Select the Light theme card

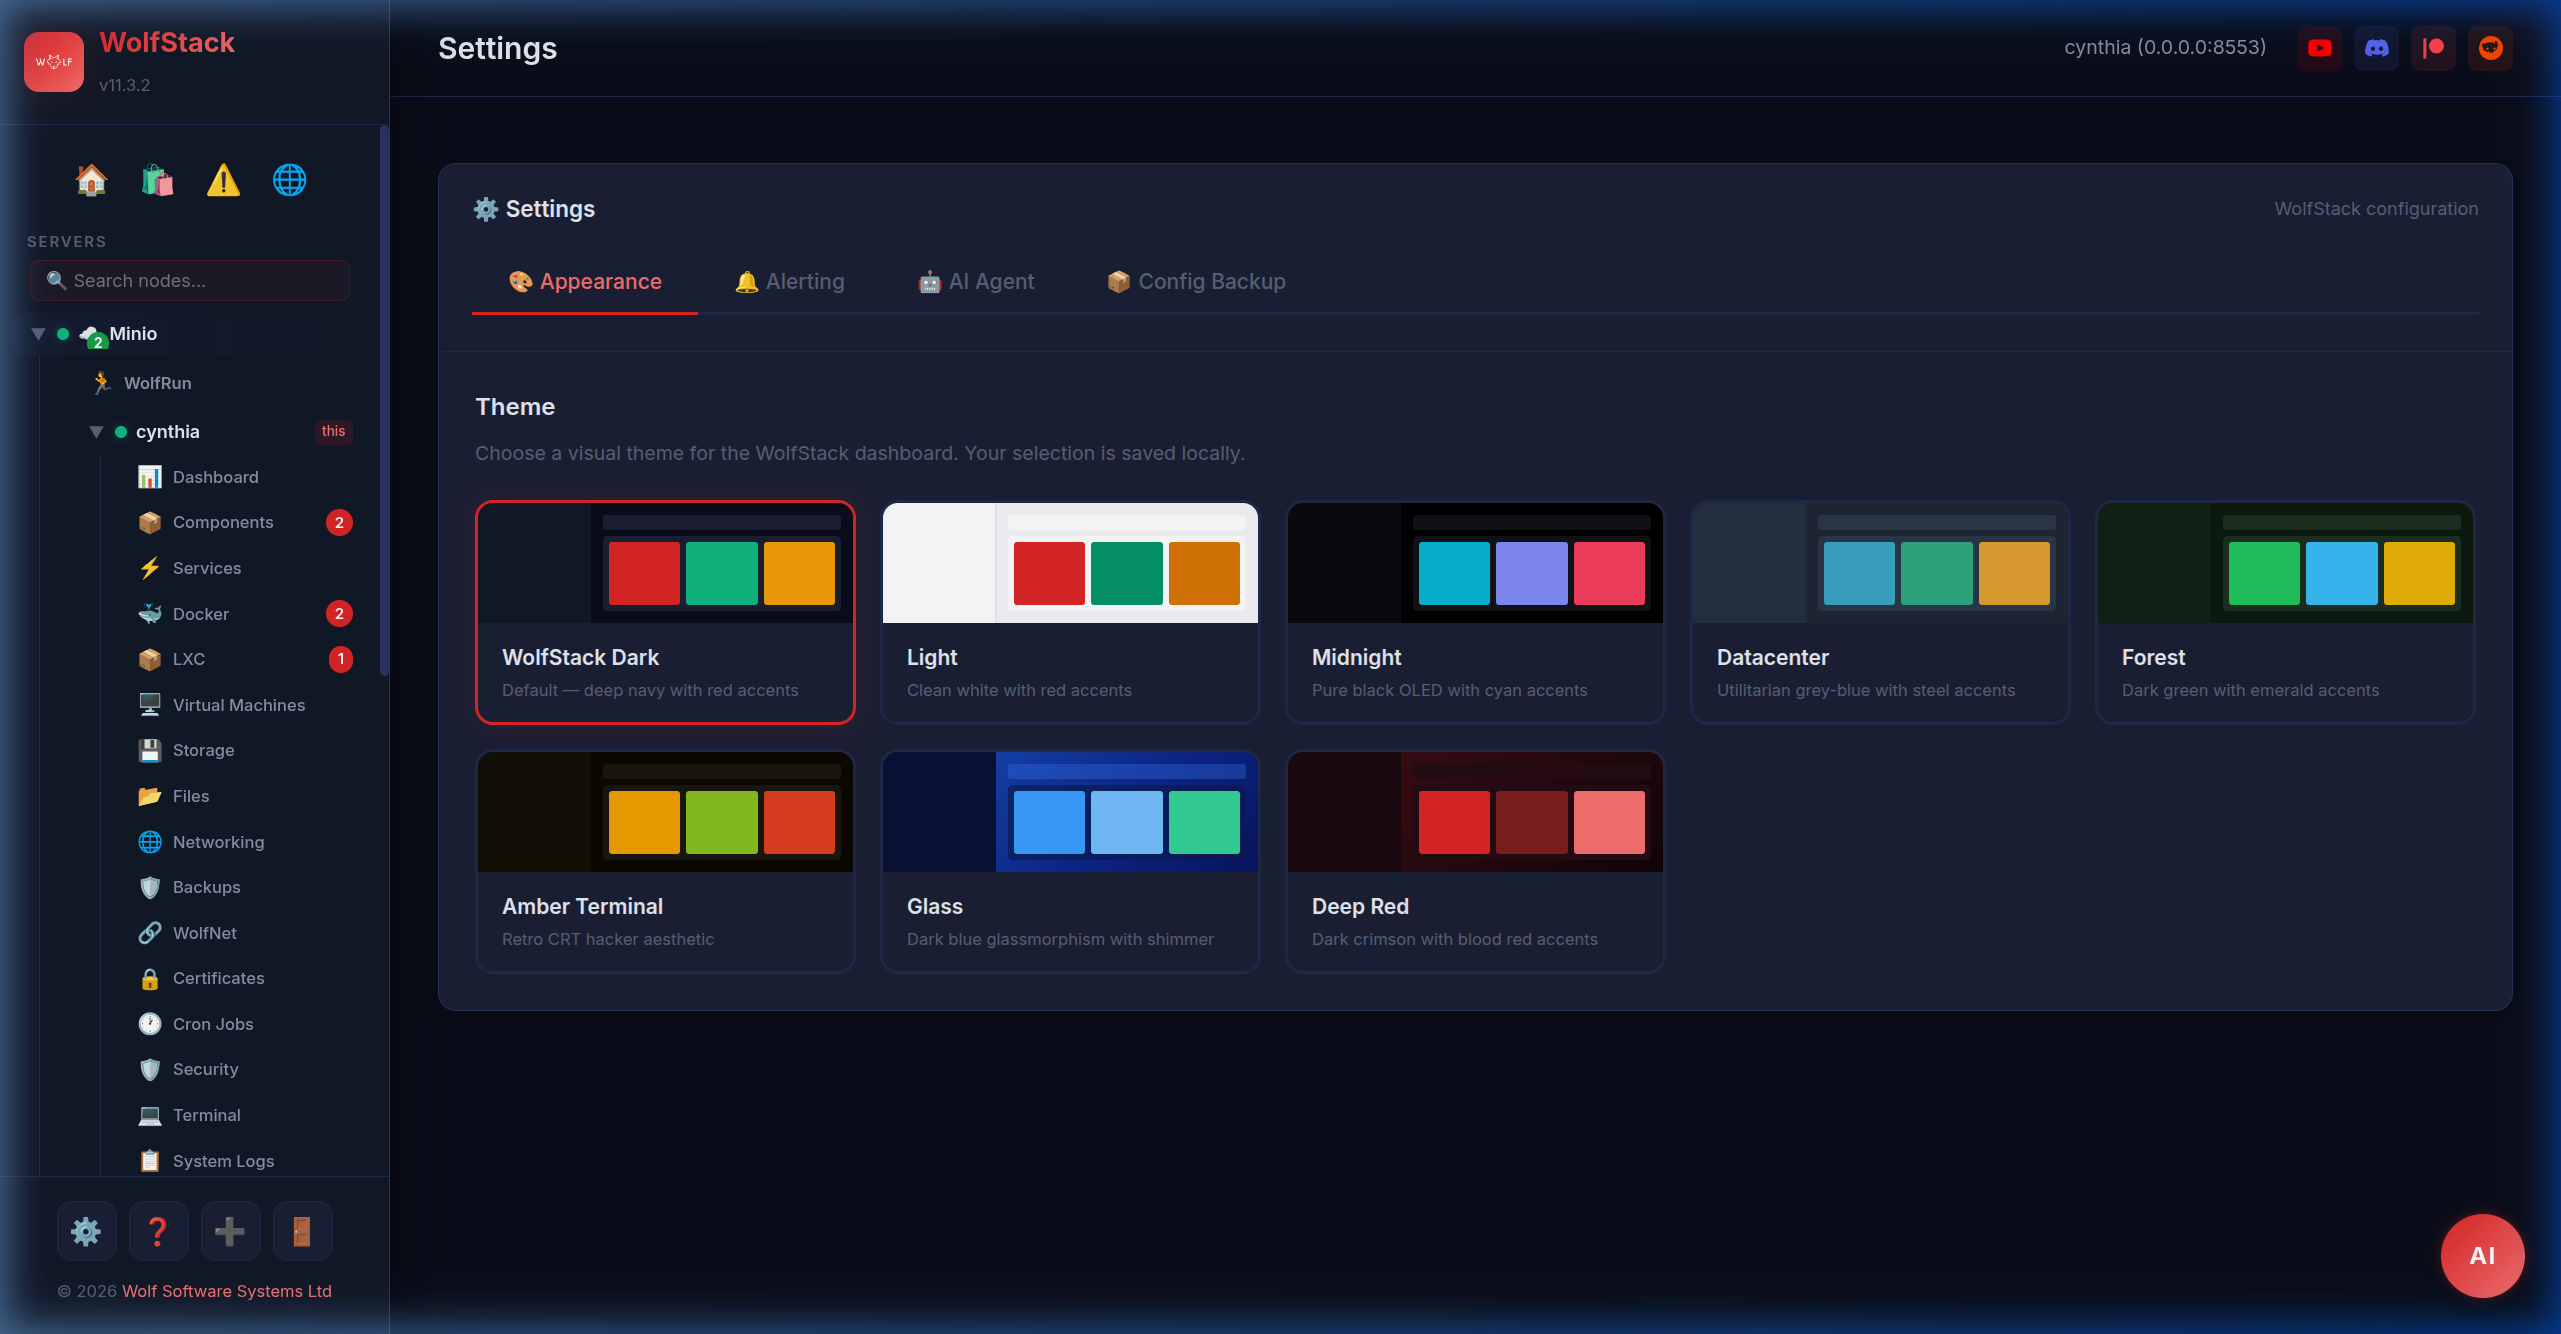click(x=1070, y=612)
